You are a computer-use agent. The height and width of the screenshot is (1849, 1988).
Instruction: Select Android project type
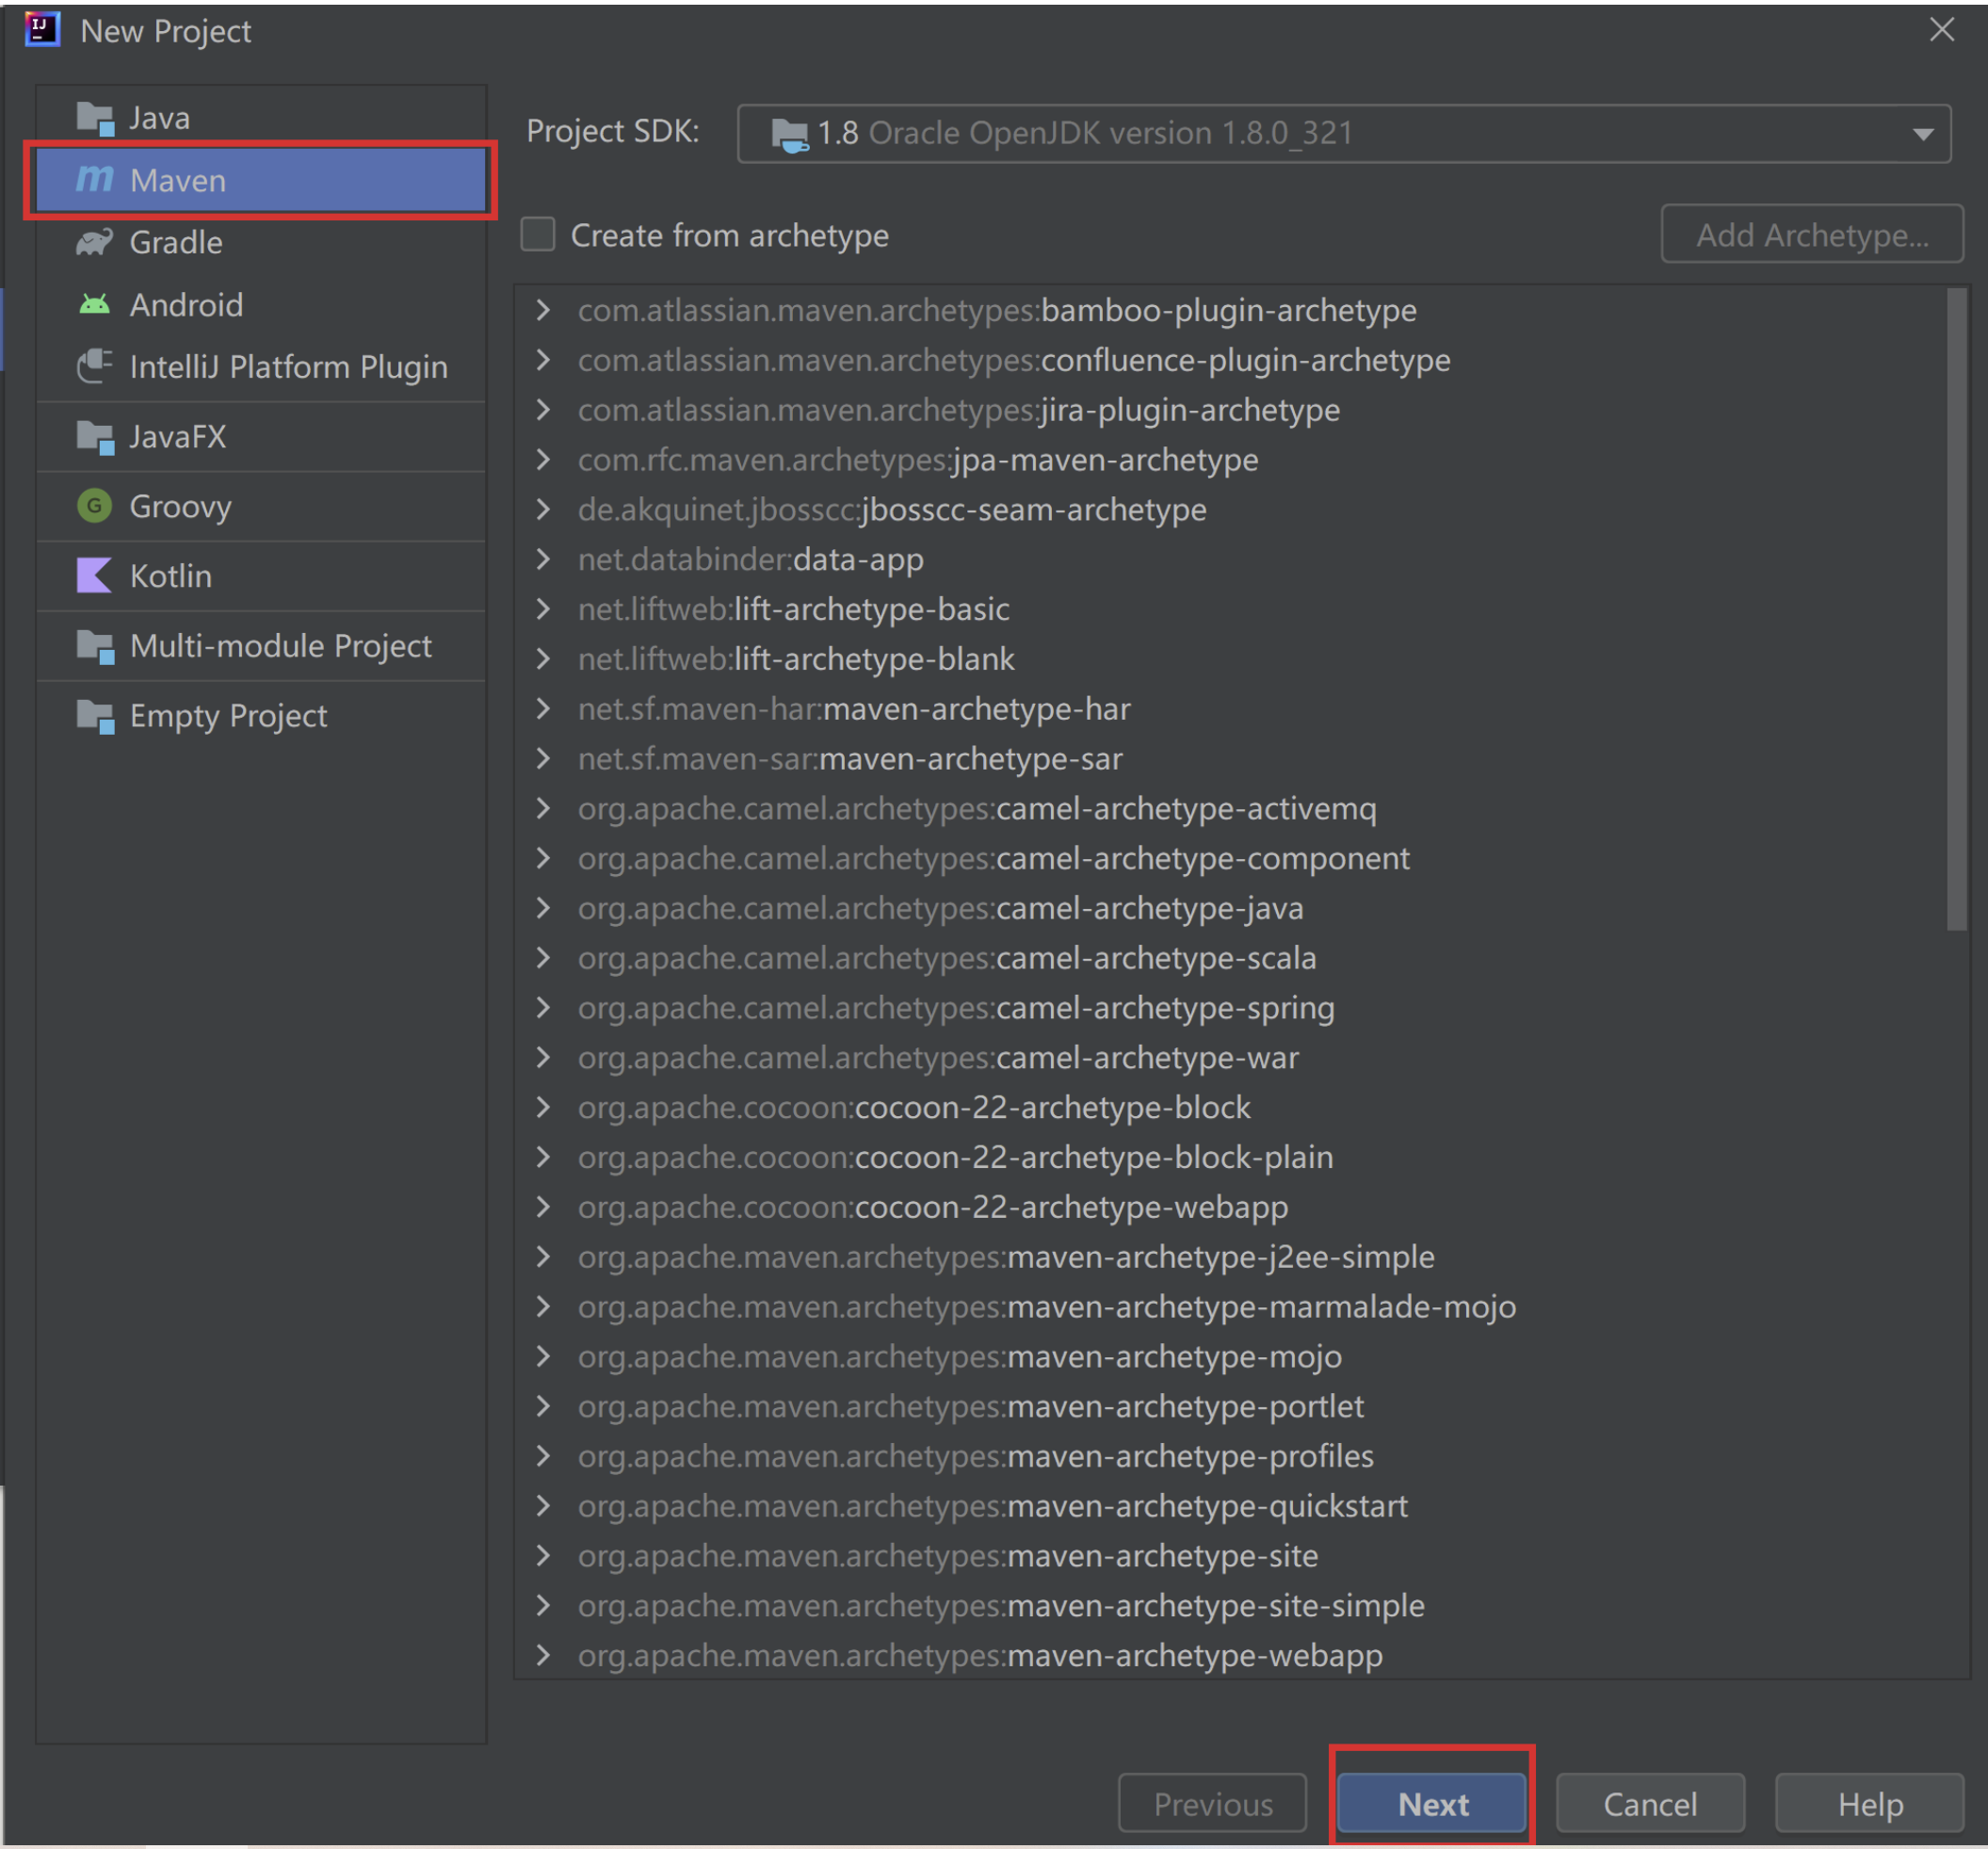click(261, 304)
